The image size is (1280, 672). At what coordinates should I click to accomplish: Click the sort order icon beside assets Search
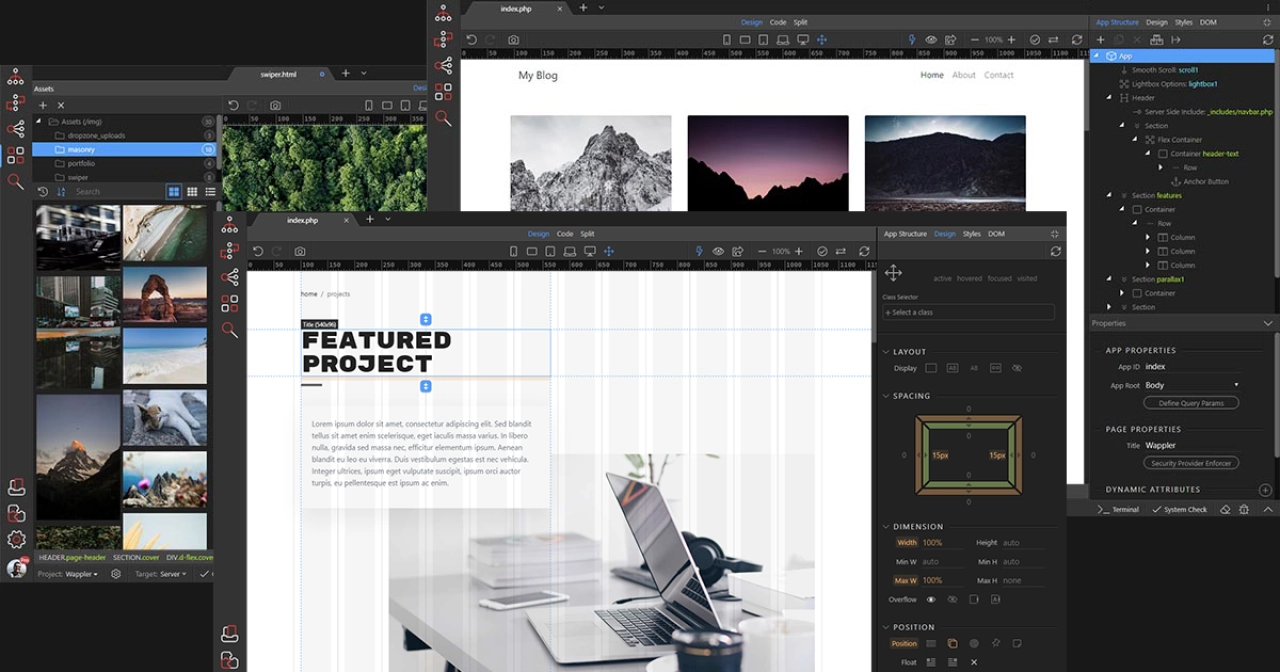(61, 191)
